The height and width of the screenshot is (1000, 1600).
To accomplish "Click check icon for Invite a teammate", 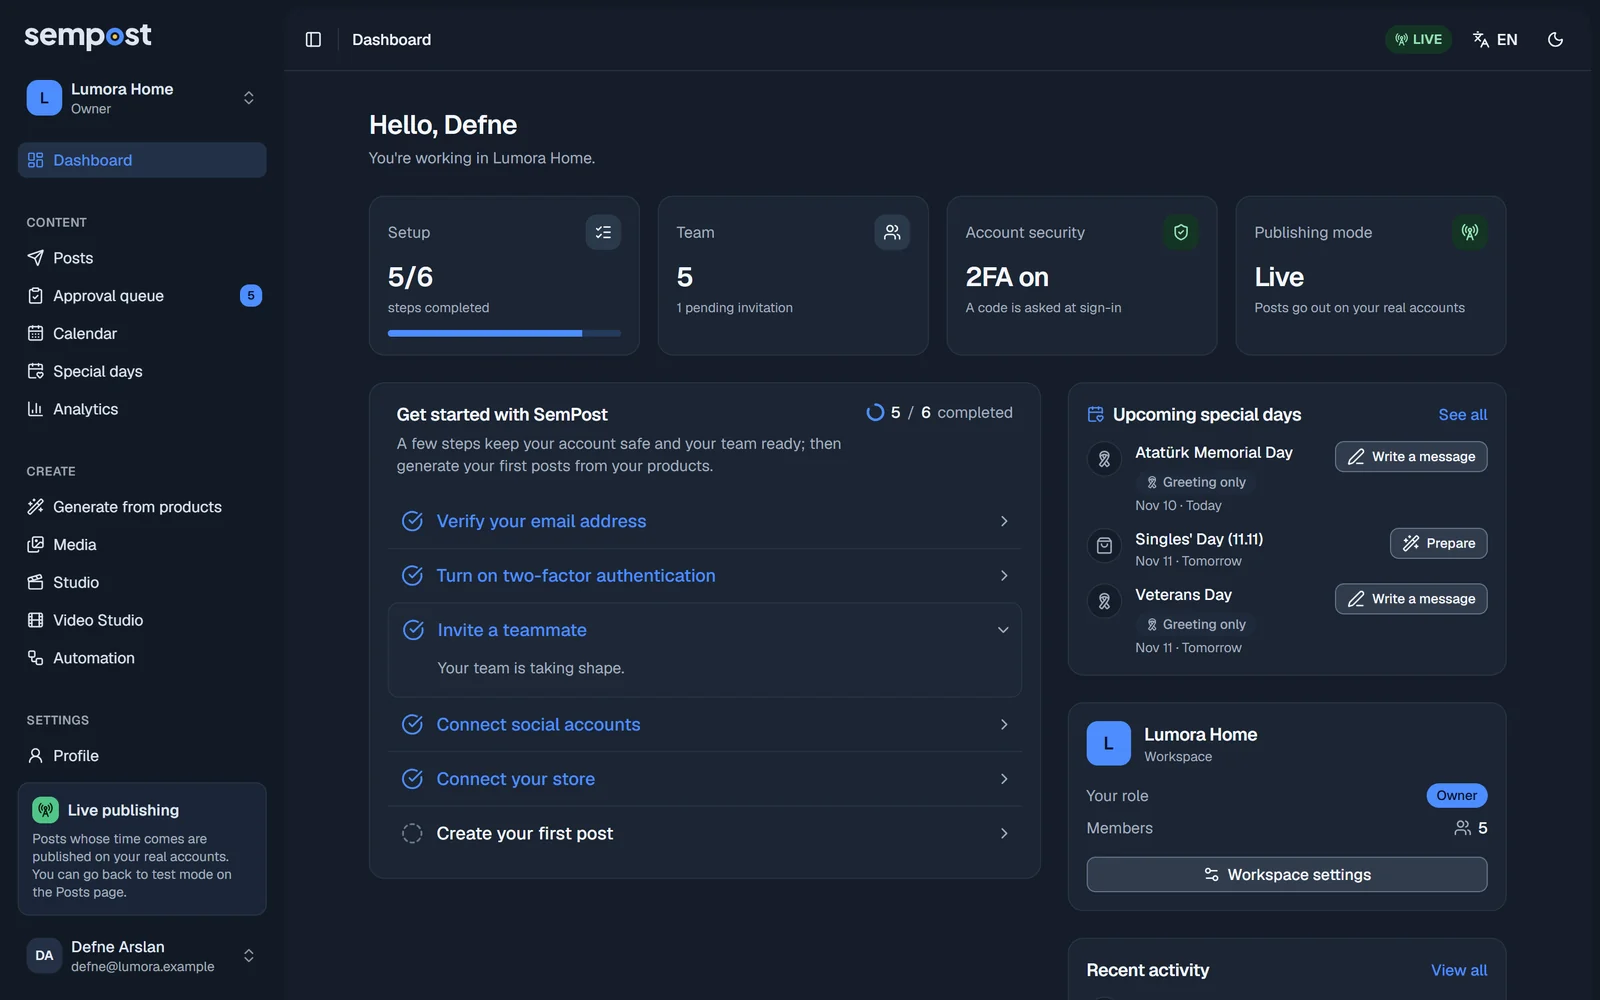I will pyautogui.click(x=413, y=630).
